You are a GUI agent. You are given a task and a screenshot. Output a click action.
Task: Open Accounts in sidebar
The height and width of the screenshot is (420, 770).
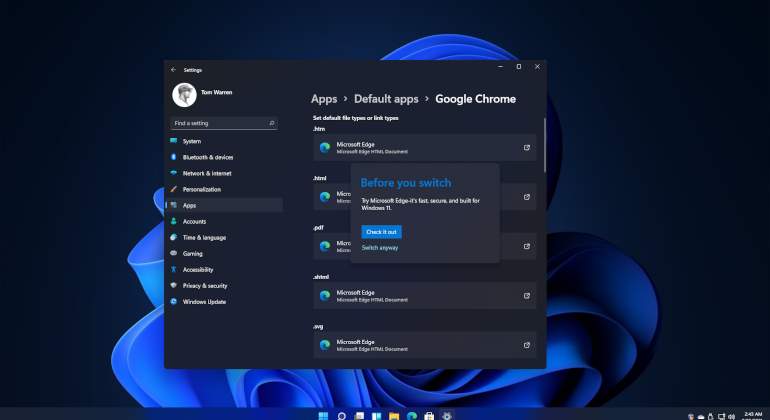click(x=225, y=222)
